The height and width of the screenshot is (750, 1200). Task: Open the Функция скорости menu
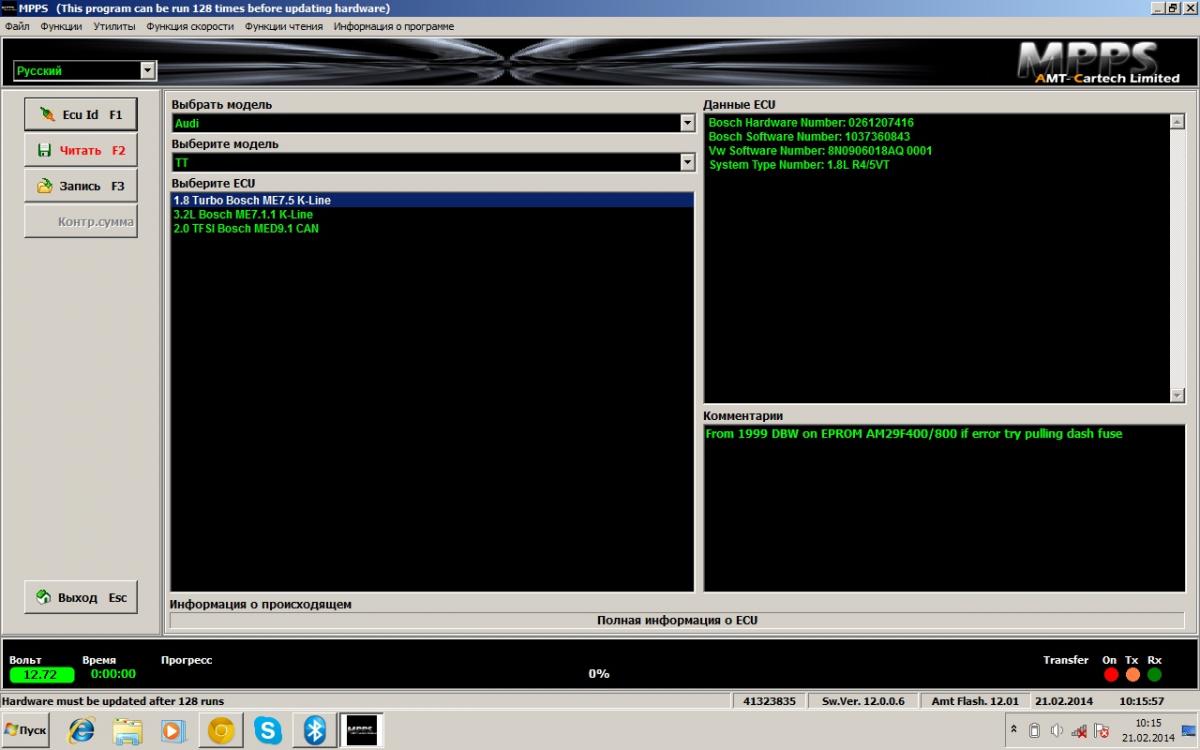190,26
